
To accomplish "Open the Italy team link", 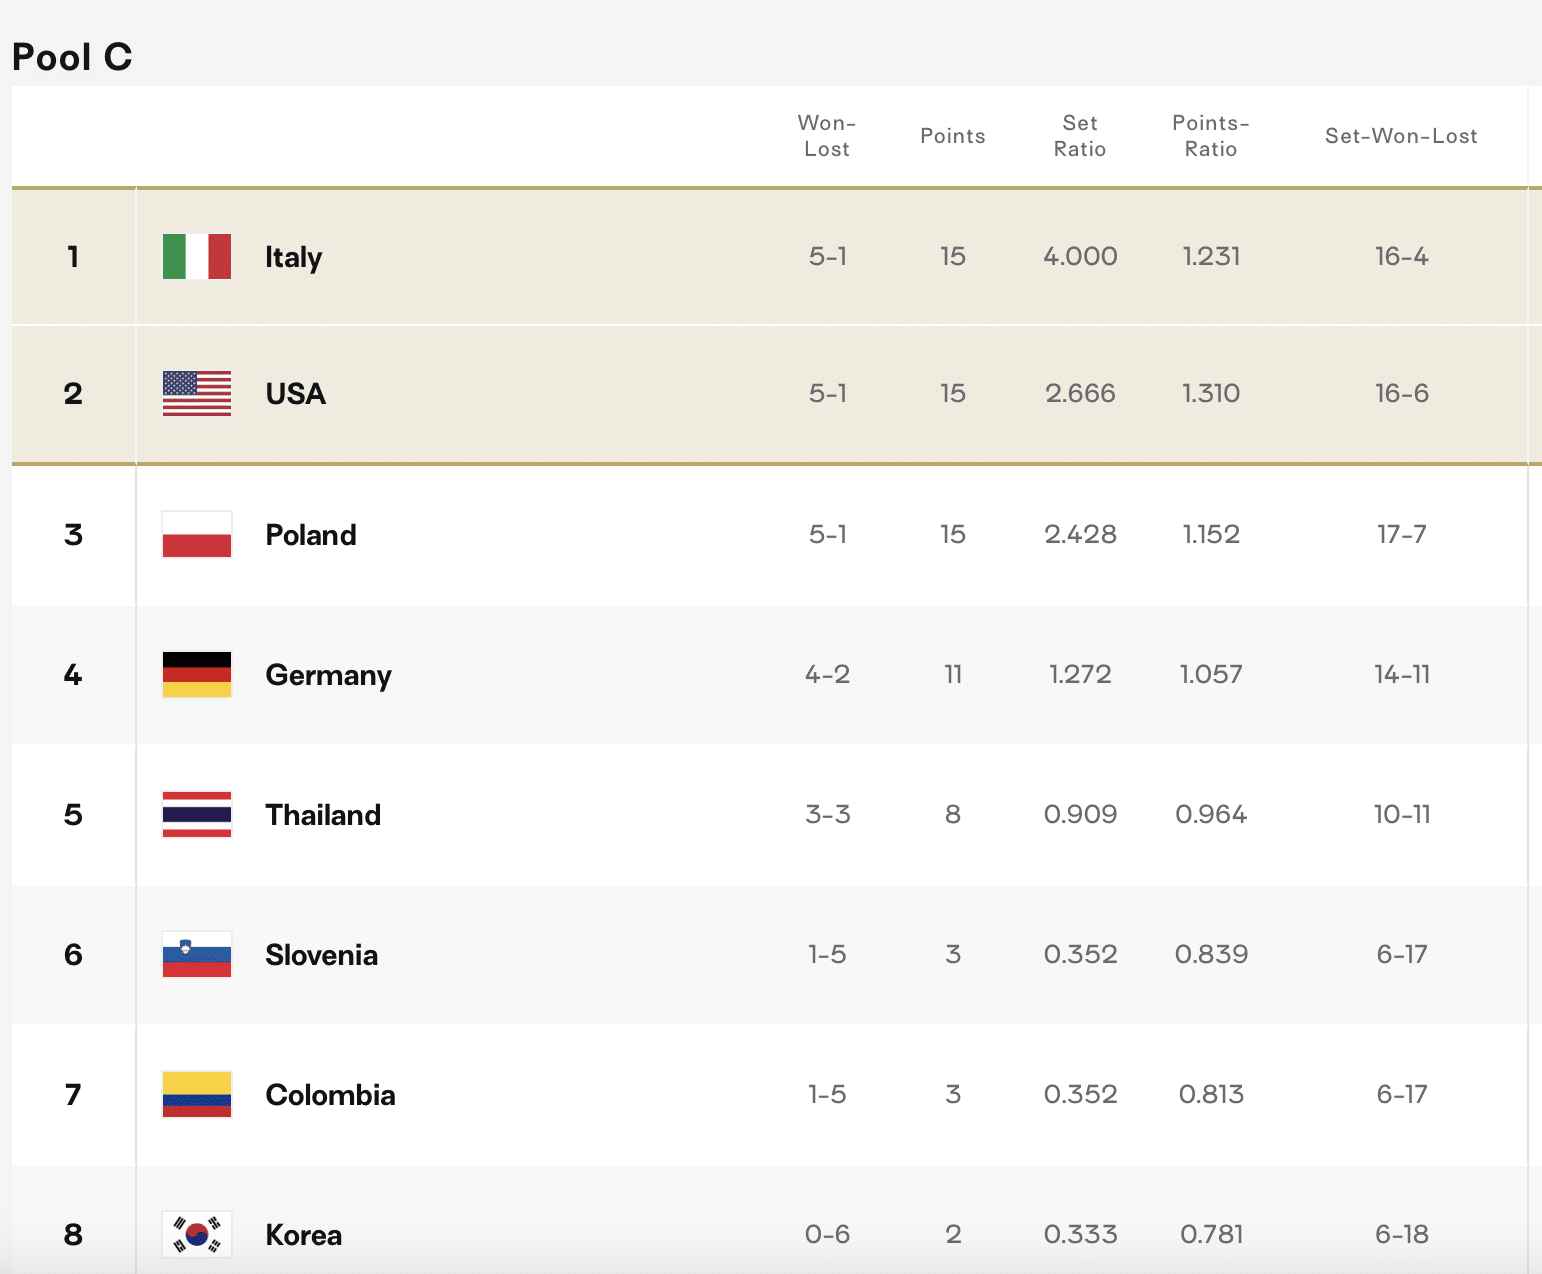I will point(293,257).
